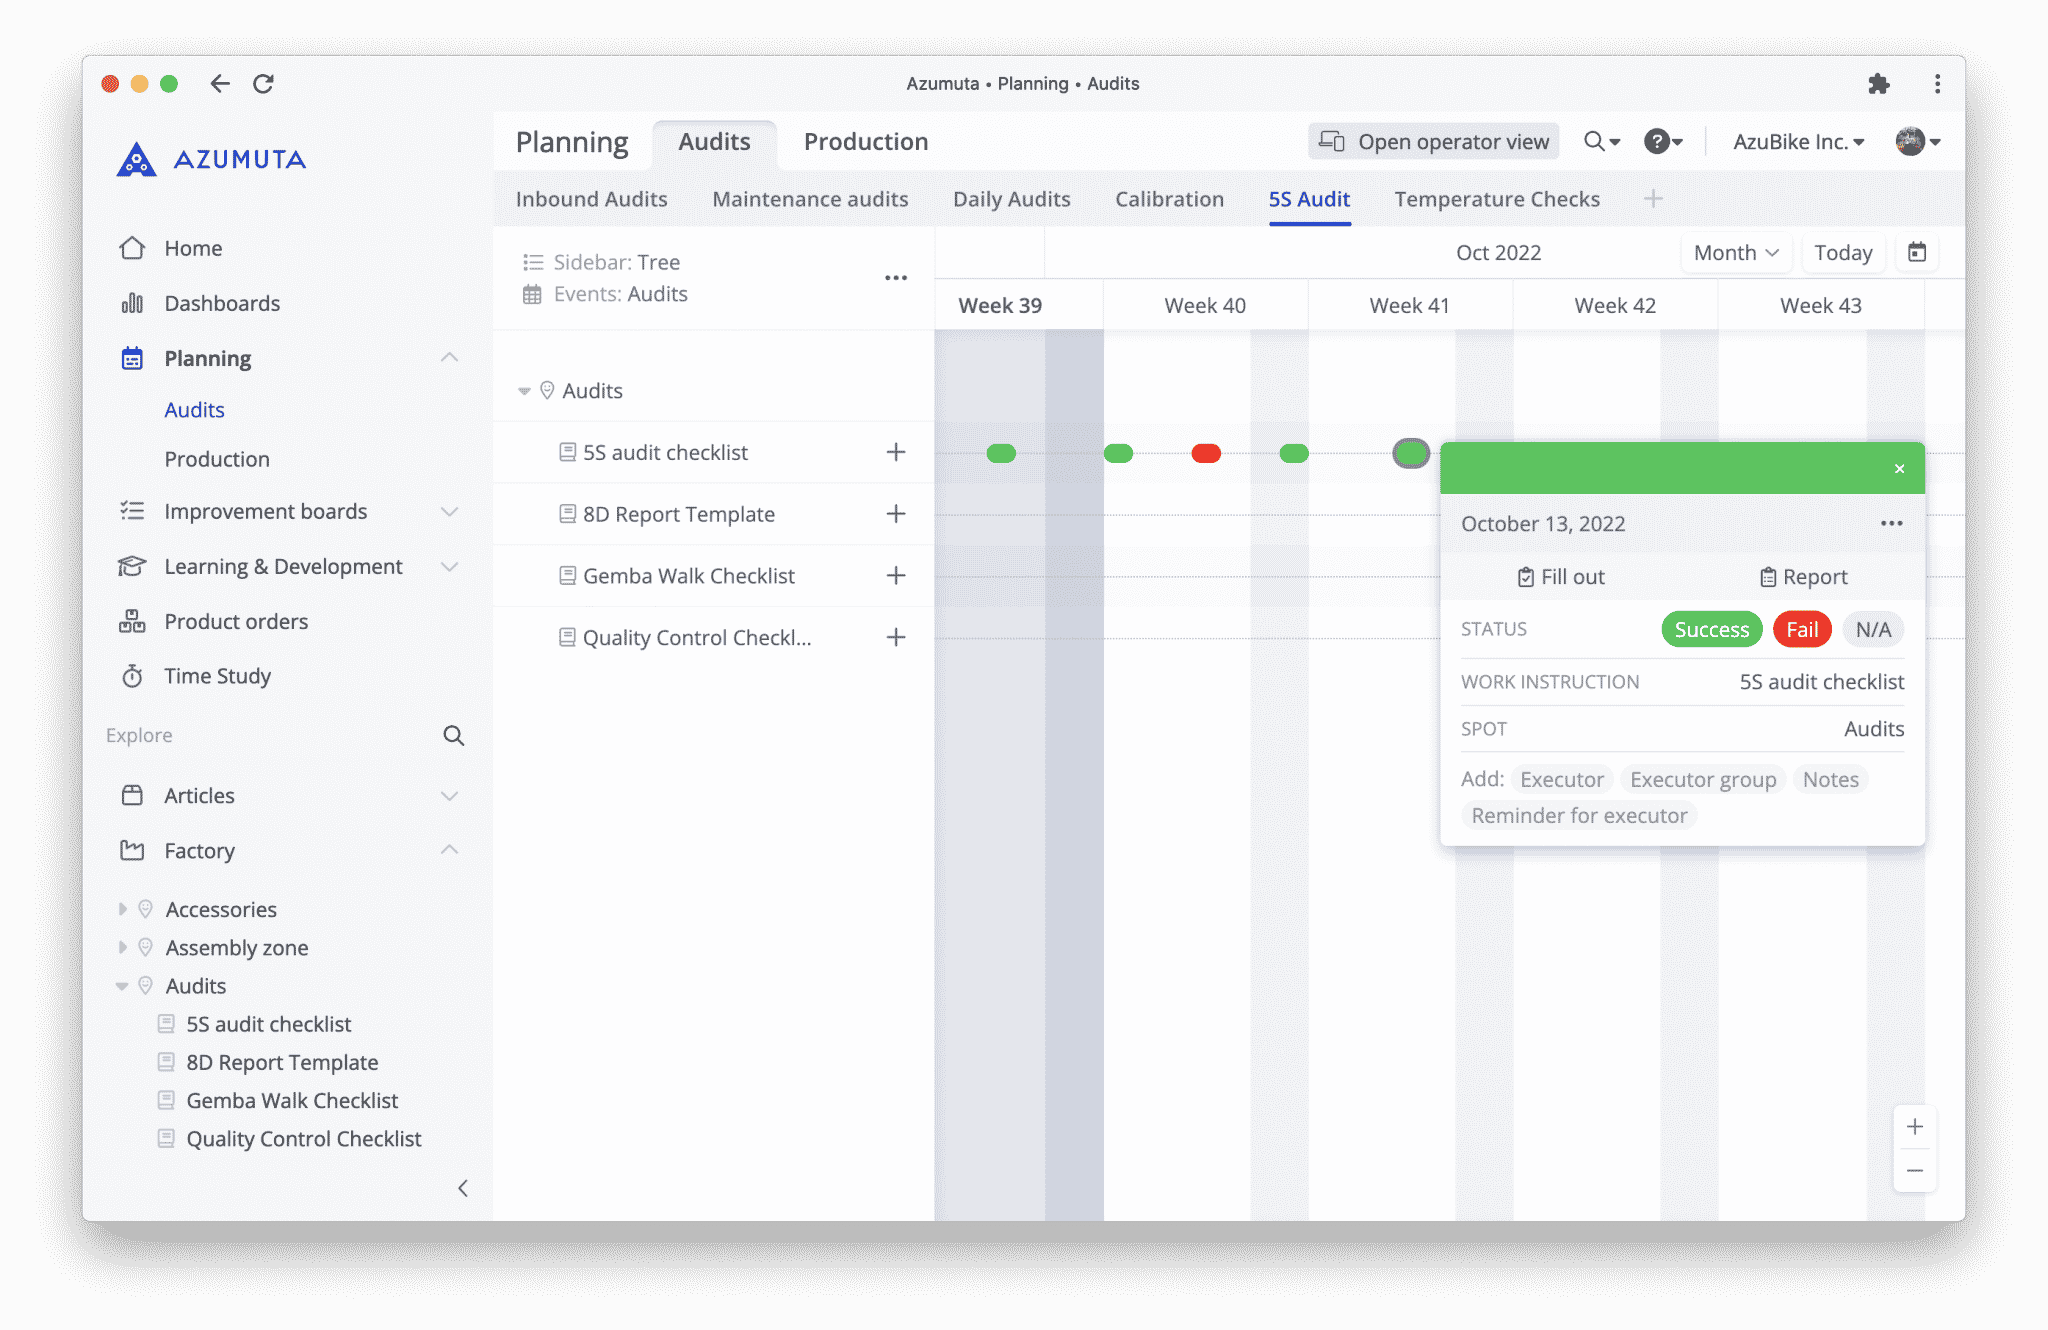Open the ellipsis menu in the event popup
Viewport: 2048px width, 1330px height.
pos(1891,523)
